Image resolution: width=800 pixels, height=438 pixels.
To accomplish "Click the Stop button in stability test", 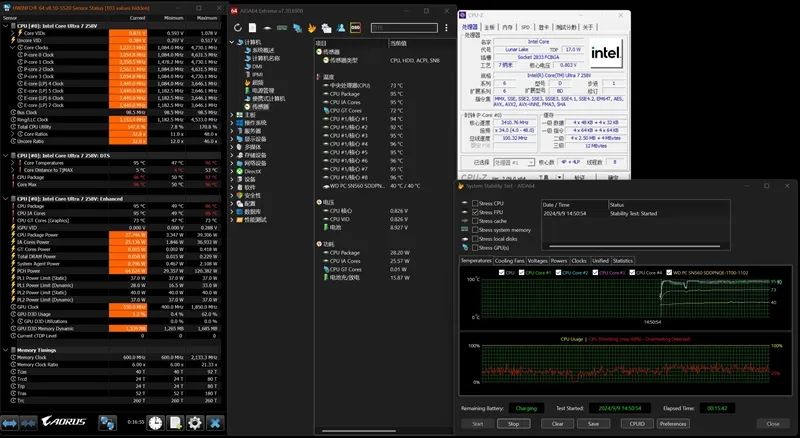I will (513, 424).
